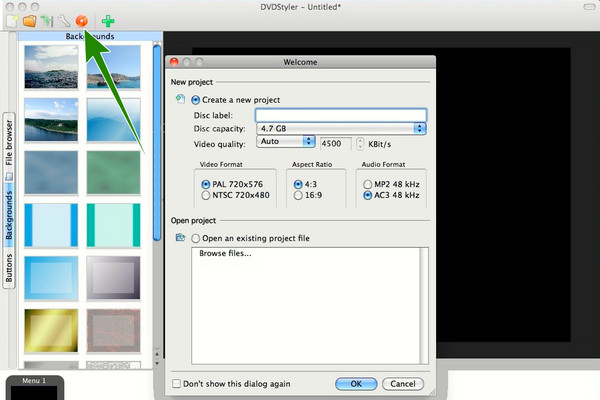Select the blue sea island background thumbnail
The height and width of the screenshot is (400, 600).
coord(113,67)
